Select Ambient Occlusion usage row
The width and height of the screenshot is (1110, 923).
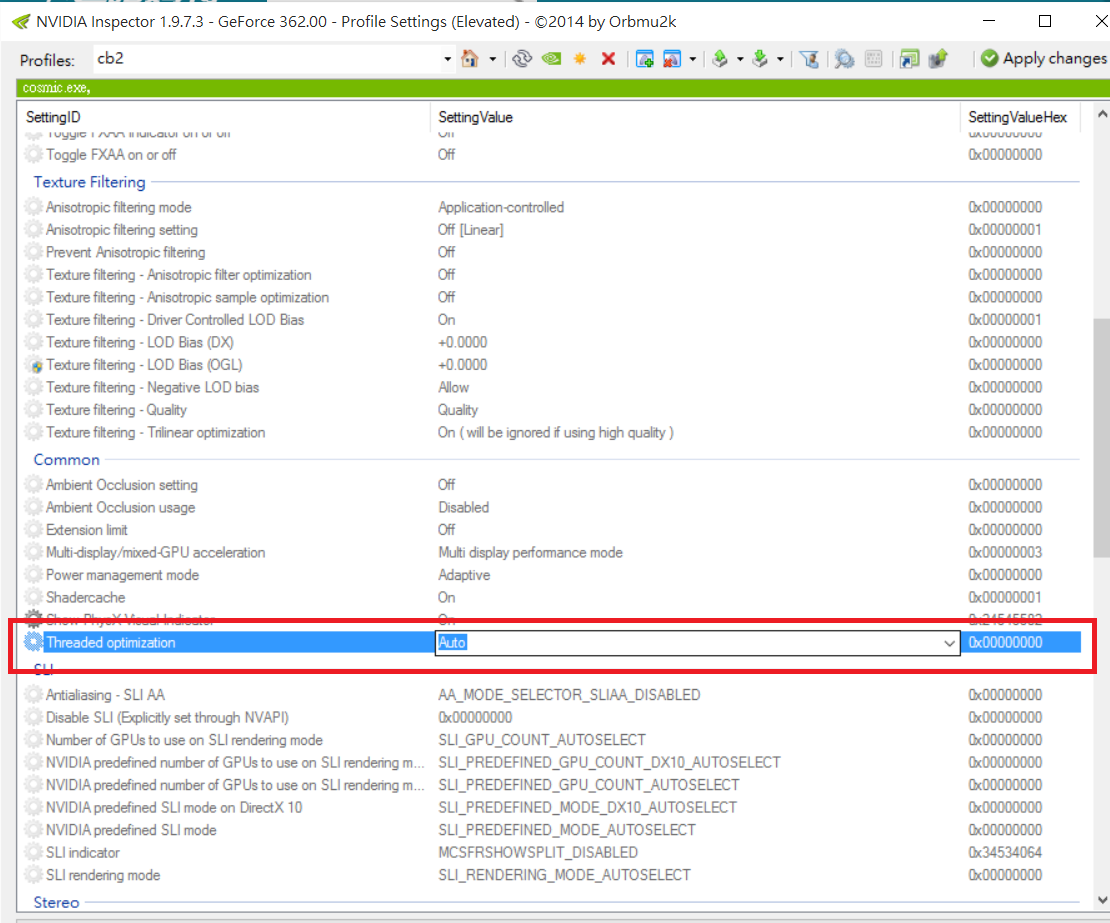click(551, 508)
